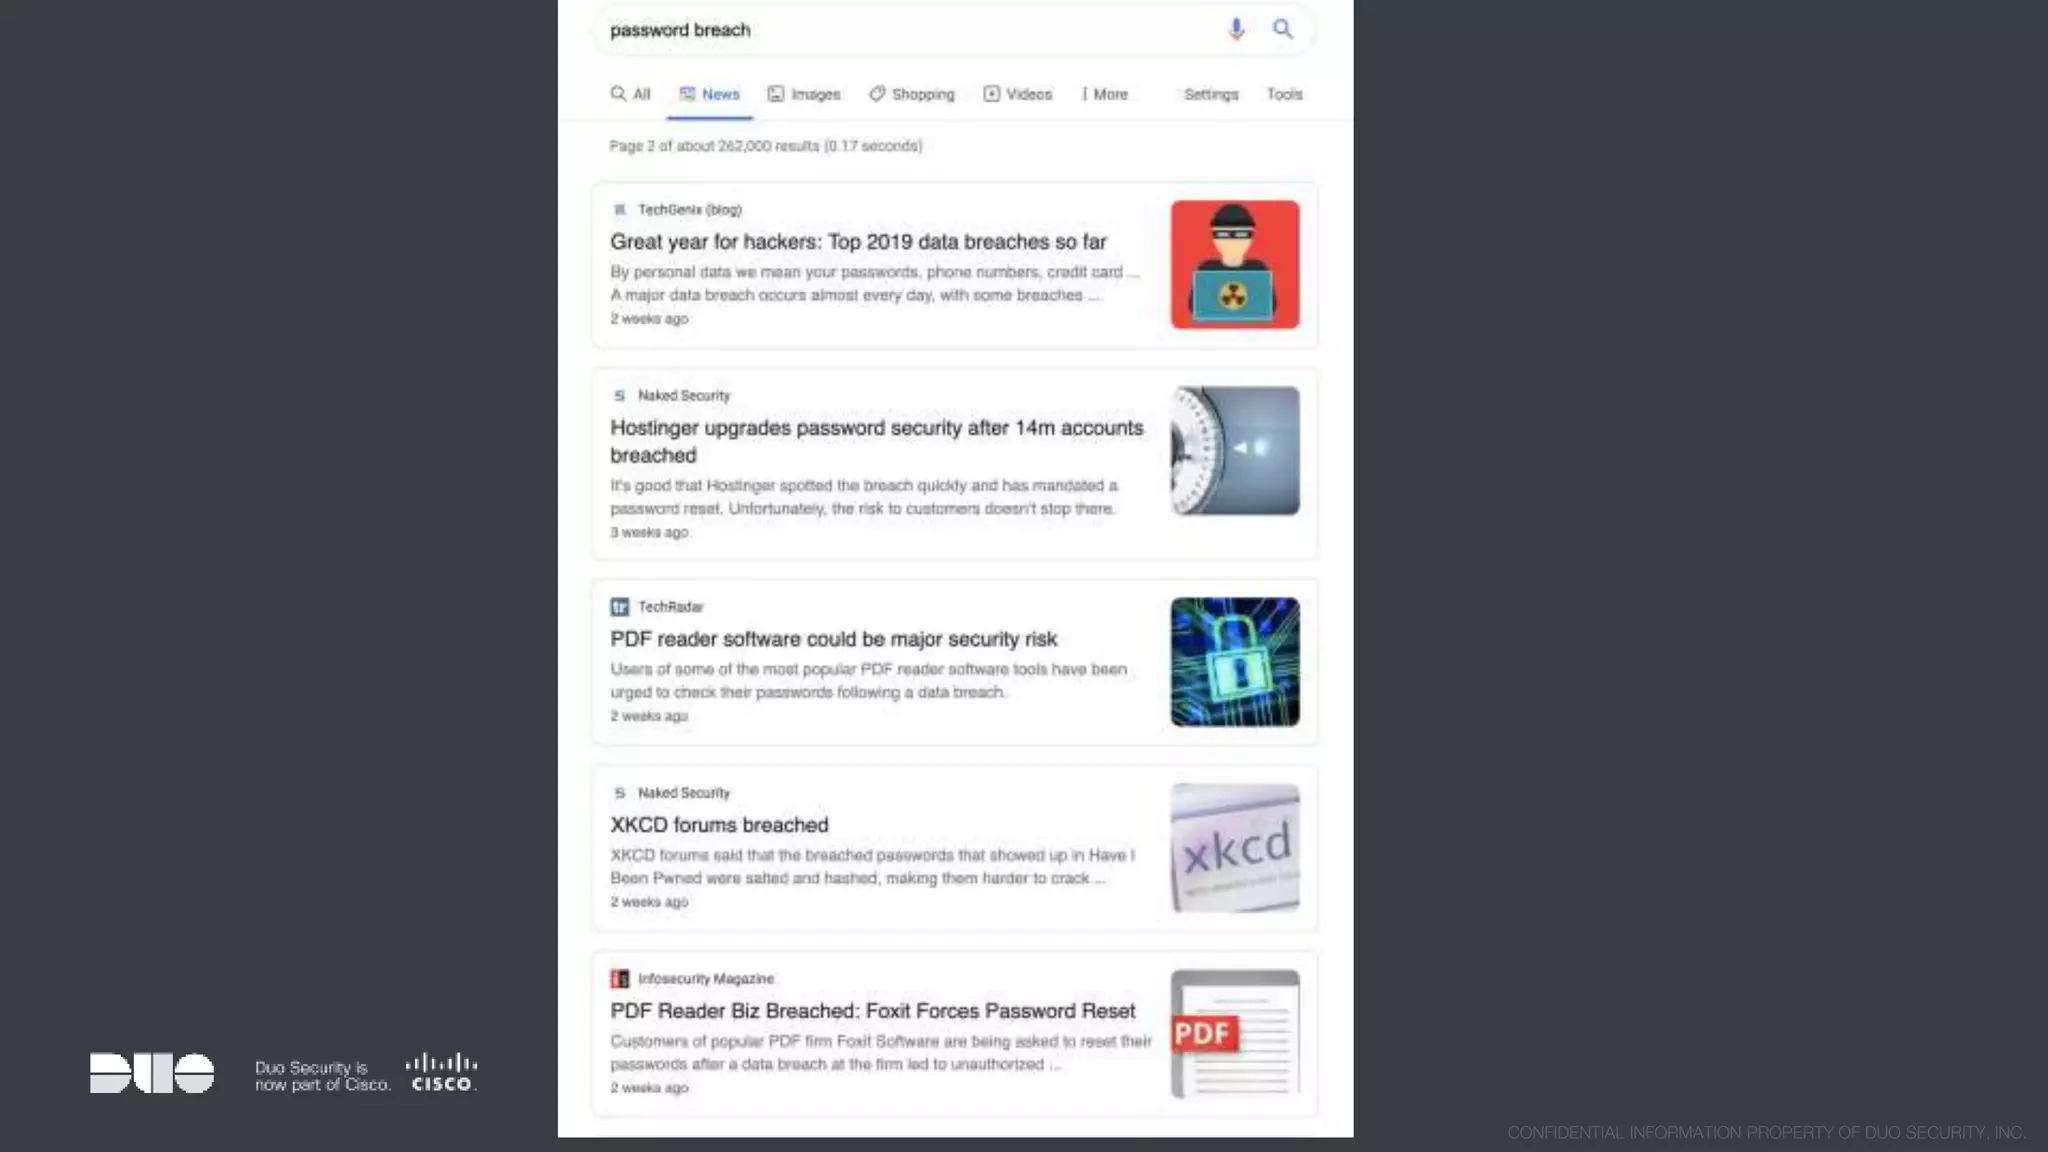This screenshot has width=2048, height=1152.
Task: Open the XKCD forums breached article
Action: [719, 825]
